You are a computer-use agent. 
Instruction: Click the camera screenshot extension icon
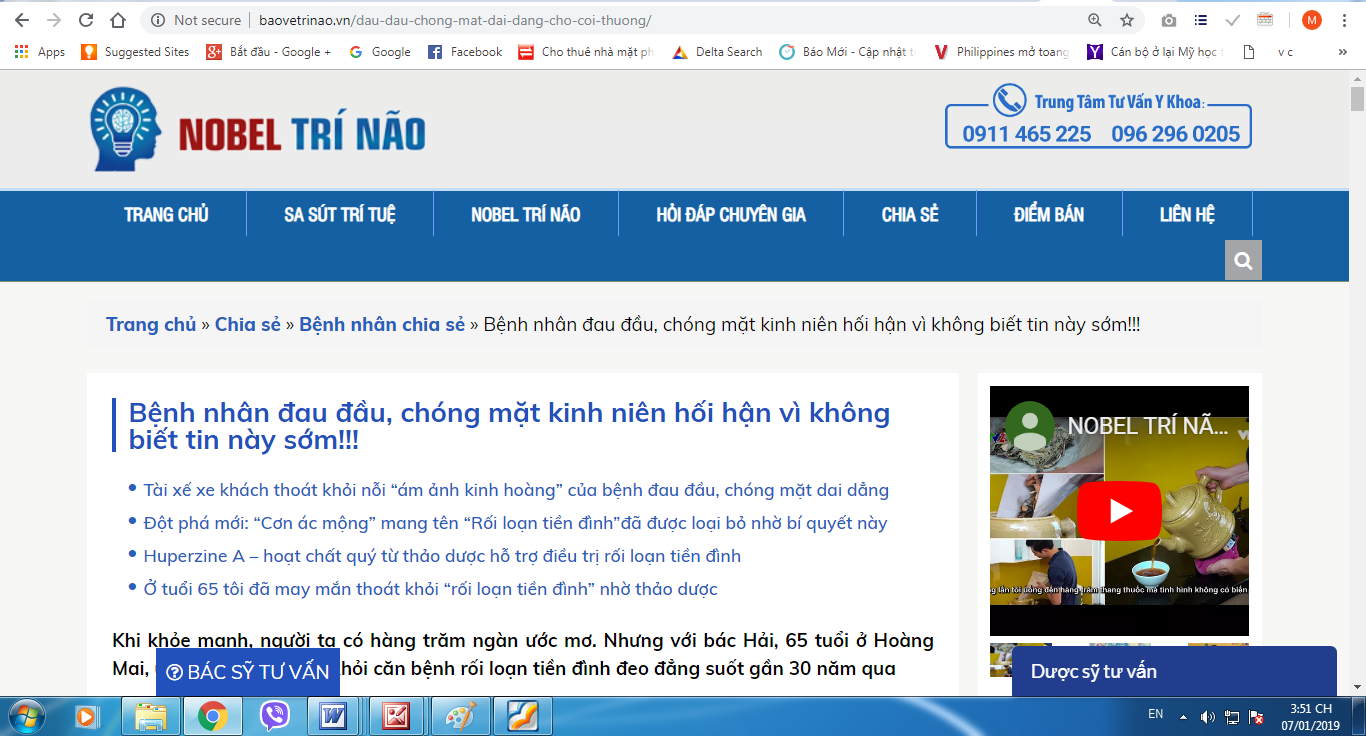click(1168, 20)
